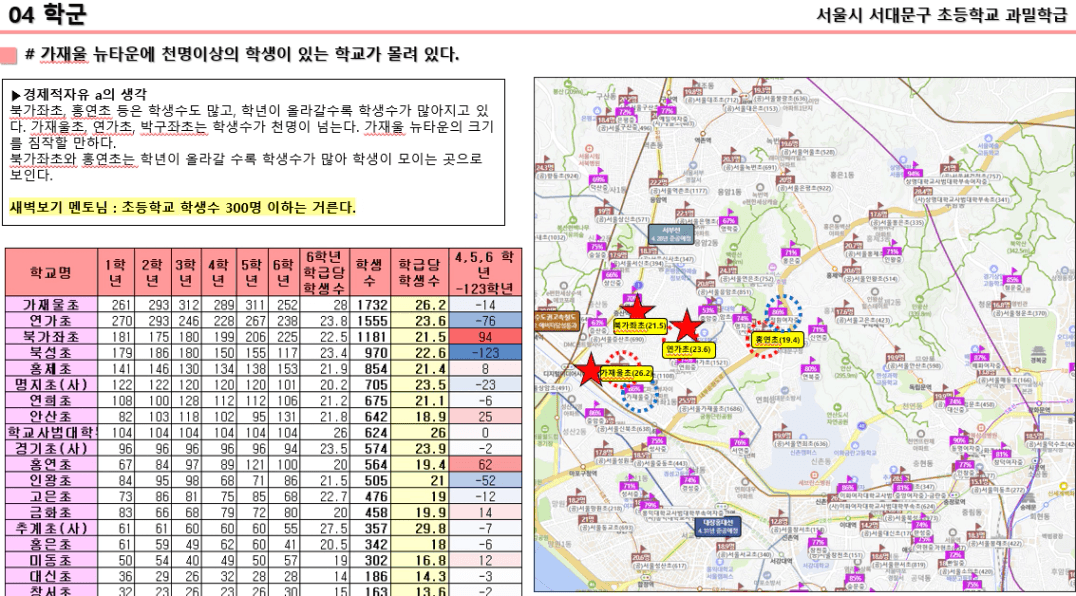Click the yellow 북가좌초(21.5) label on the map

(x=640, y=326)
